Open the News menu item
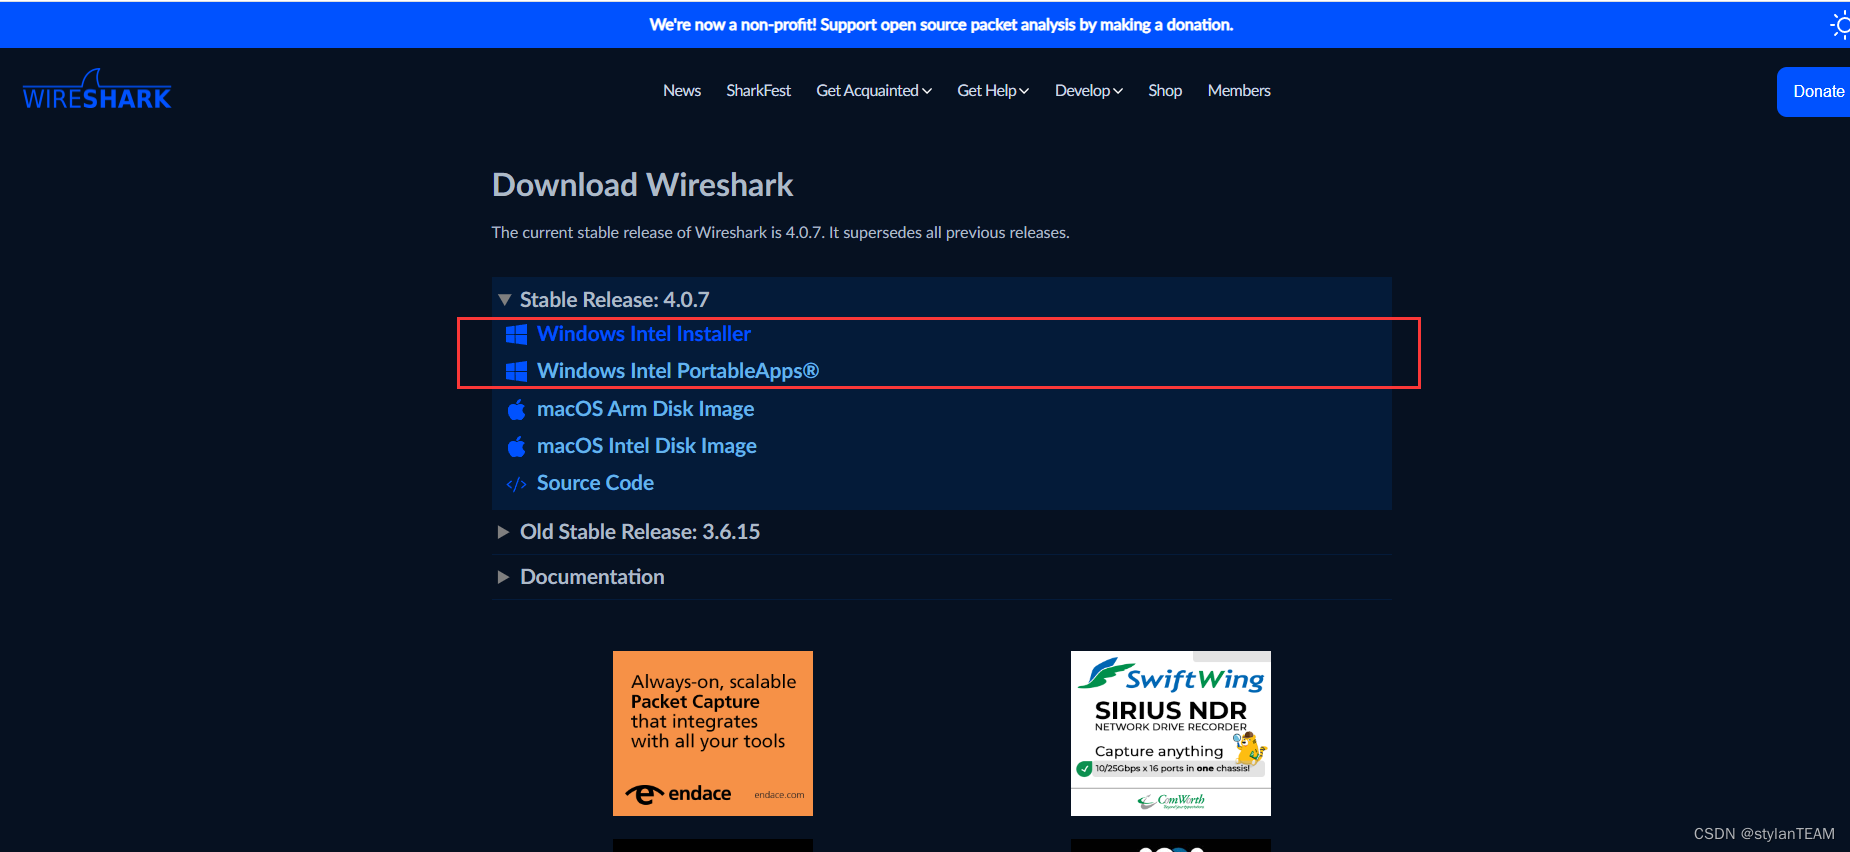1850x852 pixels. point(682,90)
